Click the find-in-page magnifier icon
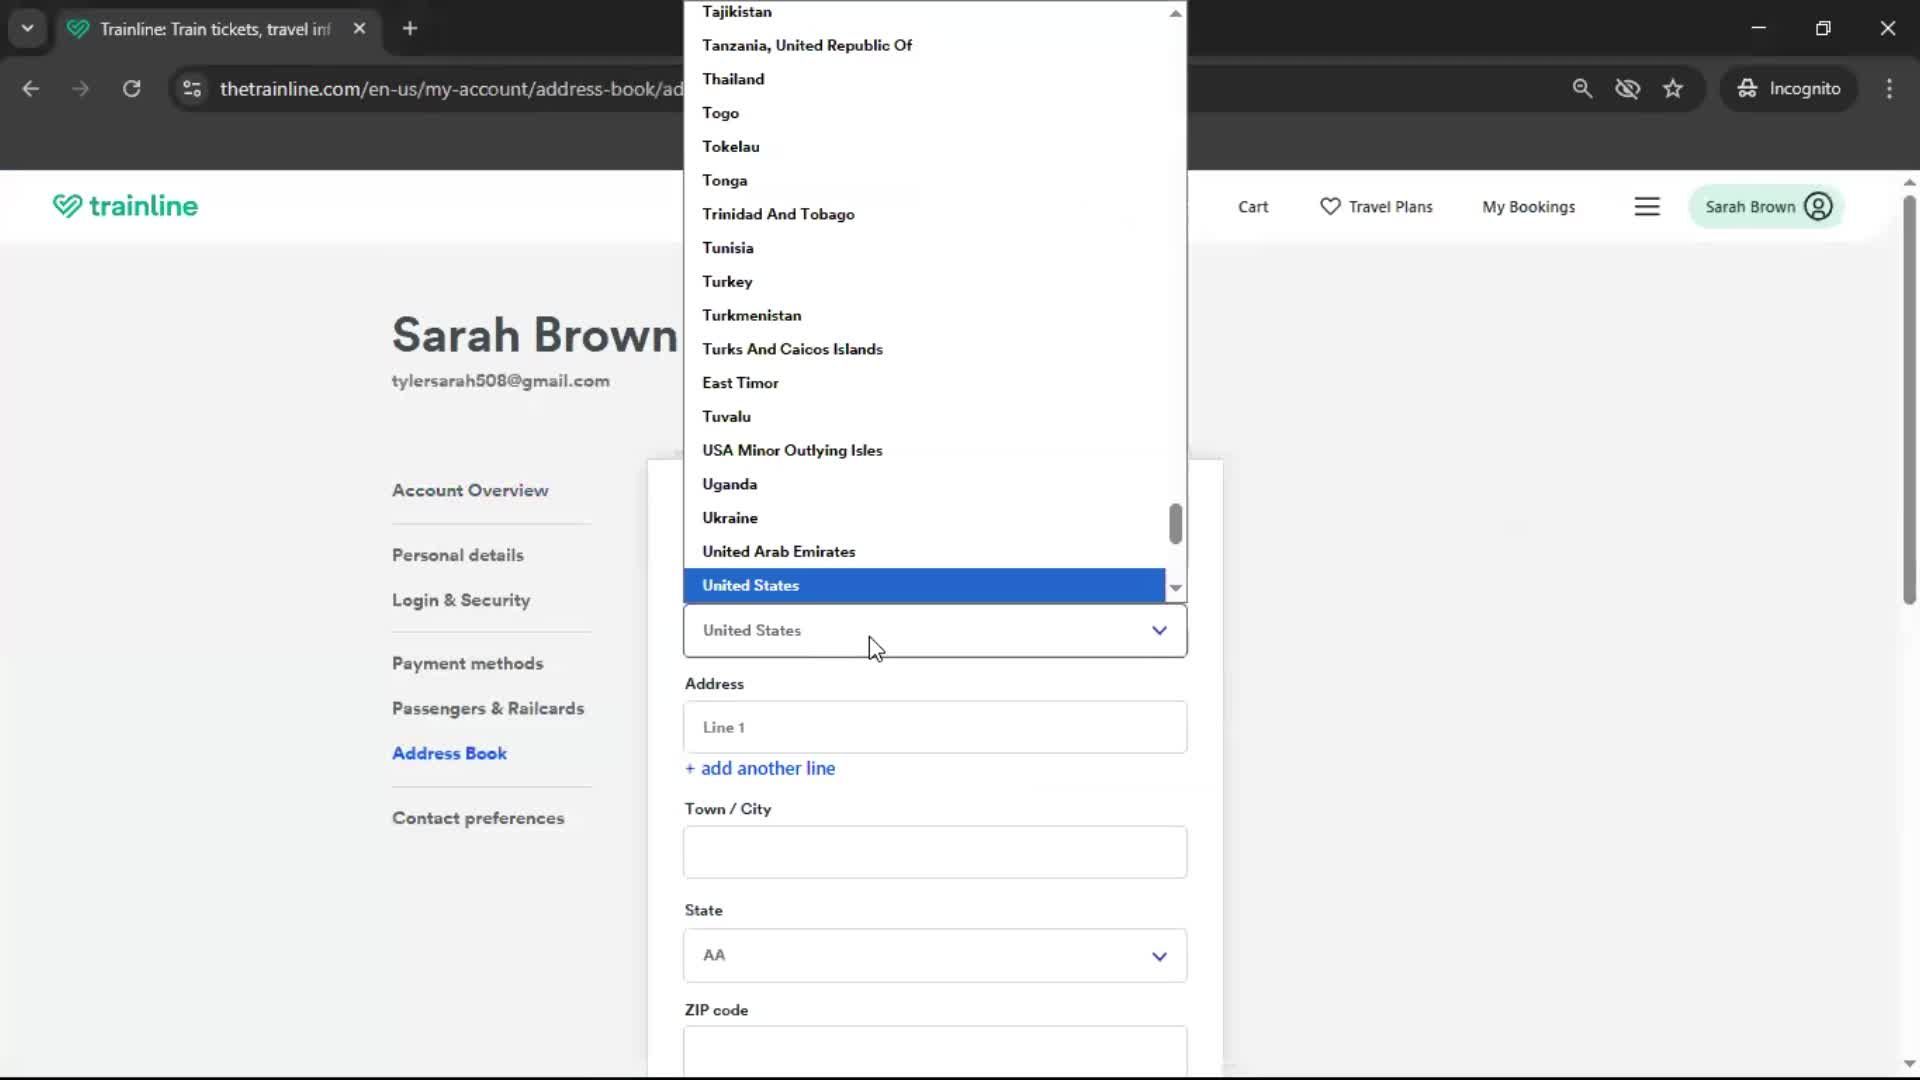Screen dimensions: 1920x1080 (x=1582, y=88)
